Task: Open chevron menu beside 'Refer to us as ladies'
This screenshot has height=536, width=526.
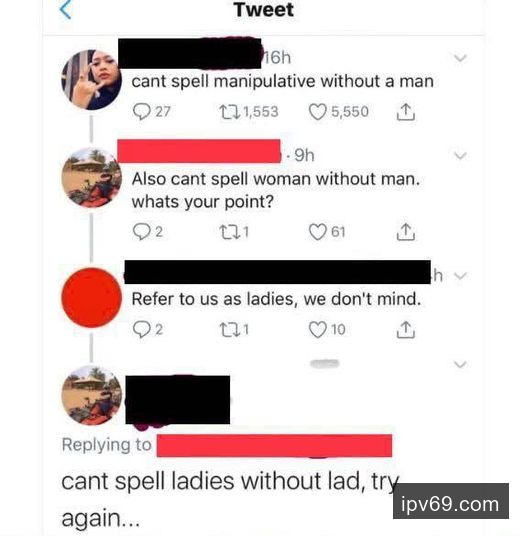Action: (461, 276)
